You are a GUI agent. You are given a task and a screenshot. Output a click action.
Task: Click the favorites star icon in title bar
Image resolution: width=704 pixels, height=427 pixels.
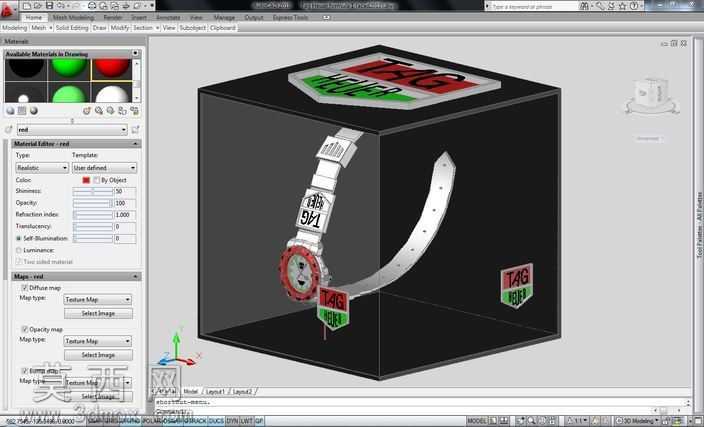(x=622, y=6)
